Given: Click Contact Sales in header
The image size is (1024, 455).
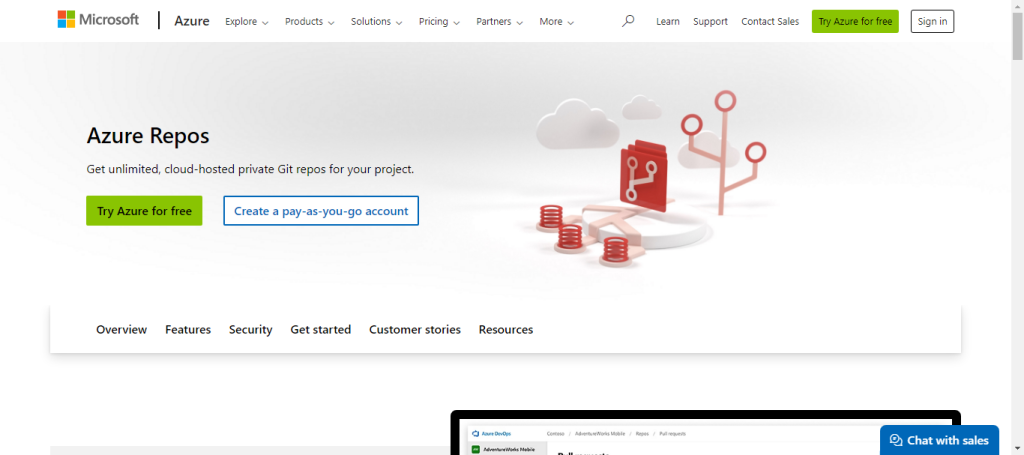Looking at the screenshot, I should tap(770, 22).
